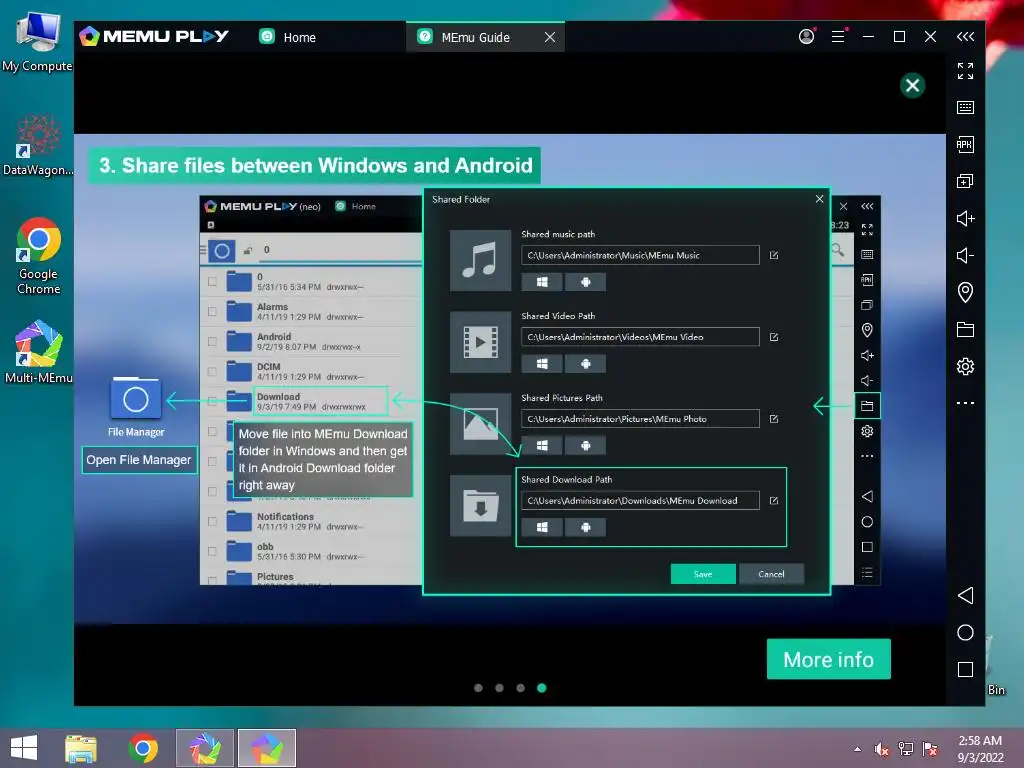Image resolution: width=1024 pixels, height=768 pixels.
Task: Show more sidebar tools via the three dots
Action: [965, 403]
